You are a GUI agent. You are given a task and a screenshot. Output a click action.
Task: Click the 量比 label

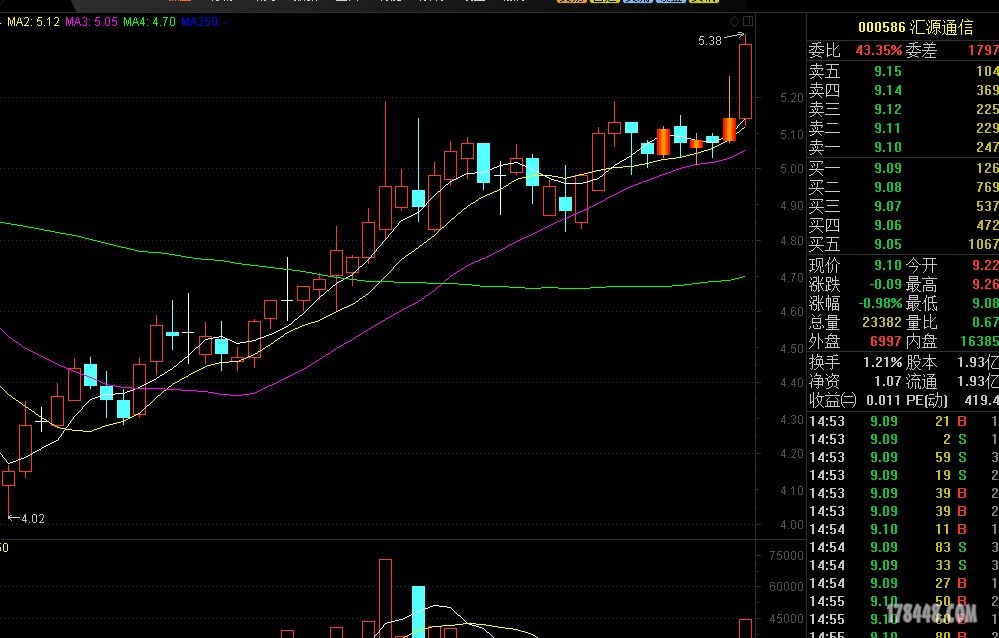[921, 323]
